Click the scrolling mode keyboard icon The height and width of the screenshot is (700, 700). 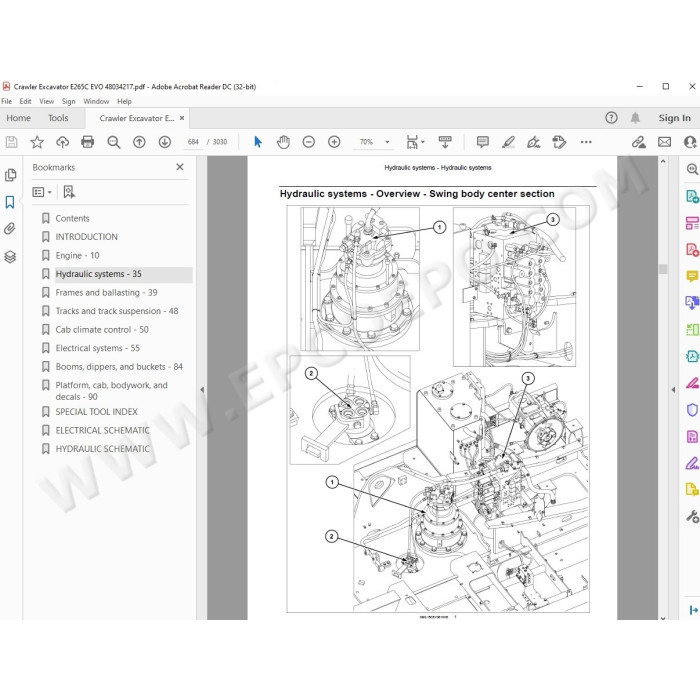pos(445,142)
